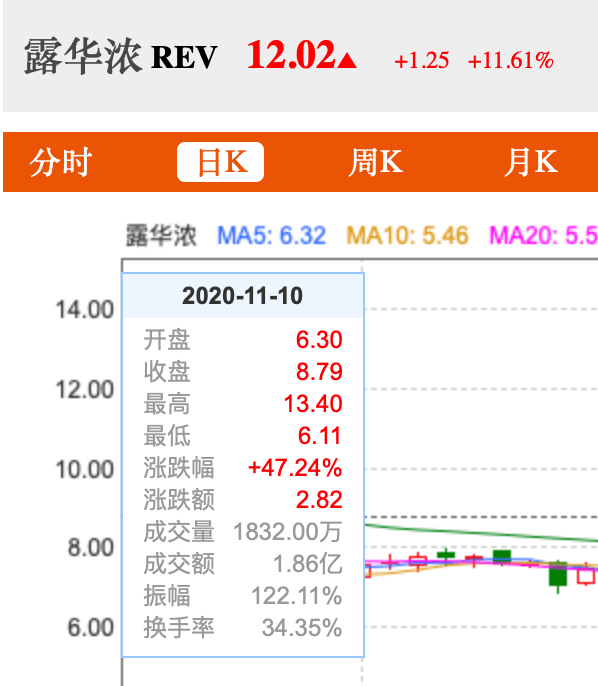The height and width of the screenshot is (686, 598).
Task: Click the +1.25 price change
Action: pos(422,60)
